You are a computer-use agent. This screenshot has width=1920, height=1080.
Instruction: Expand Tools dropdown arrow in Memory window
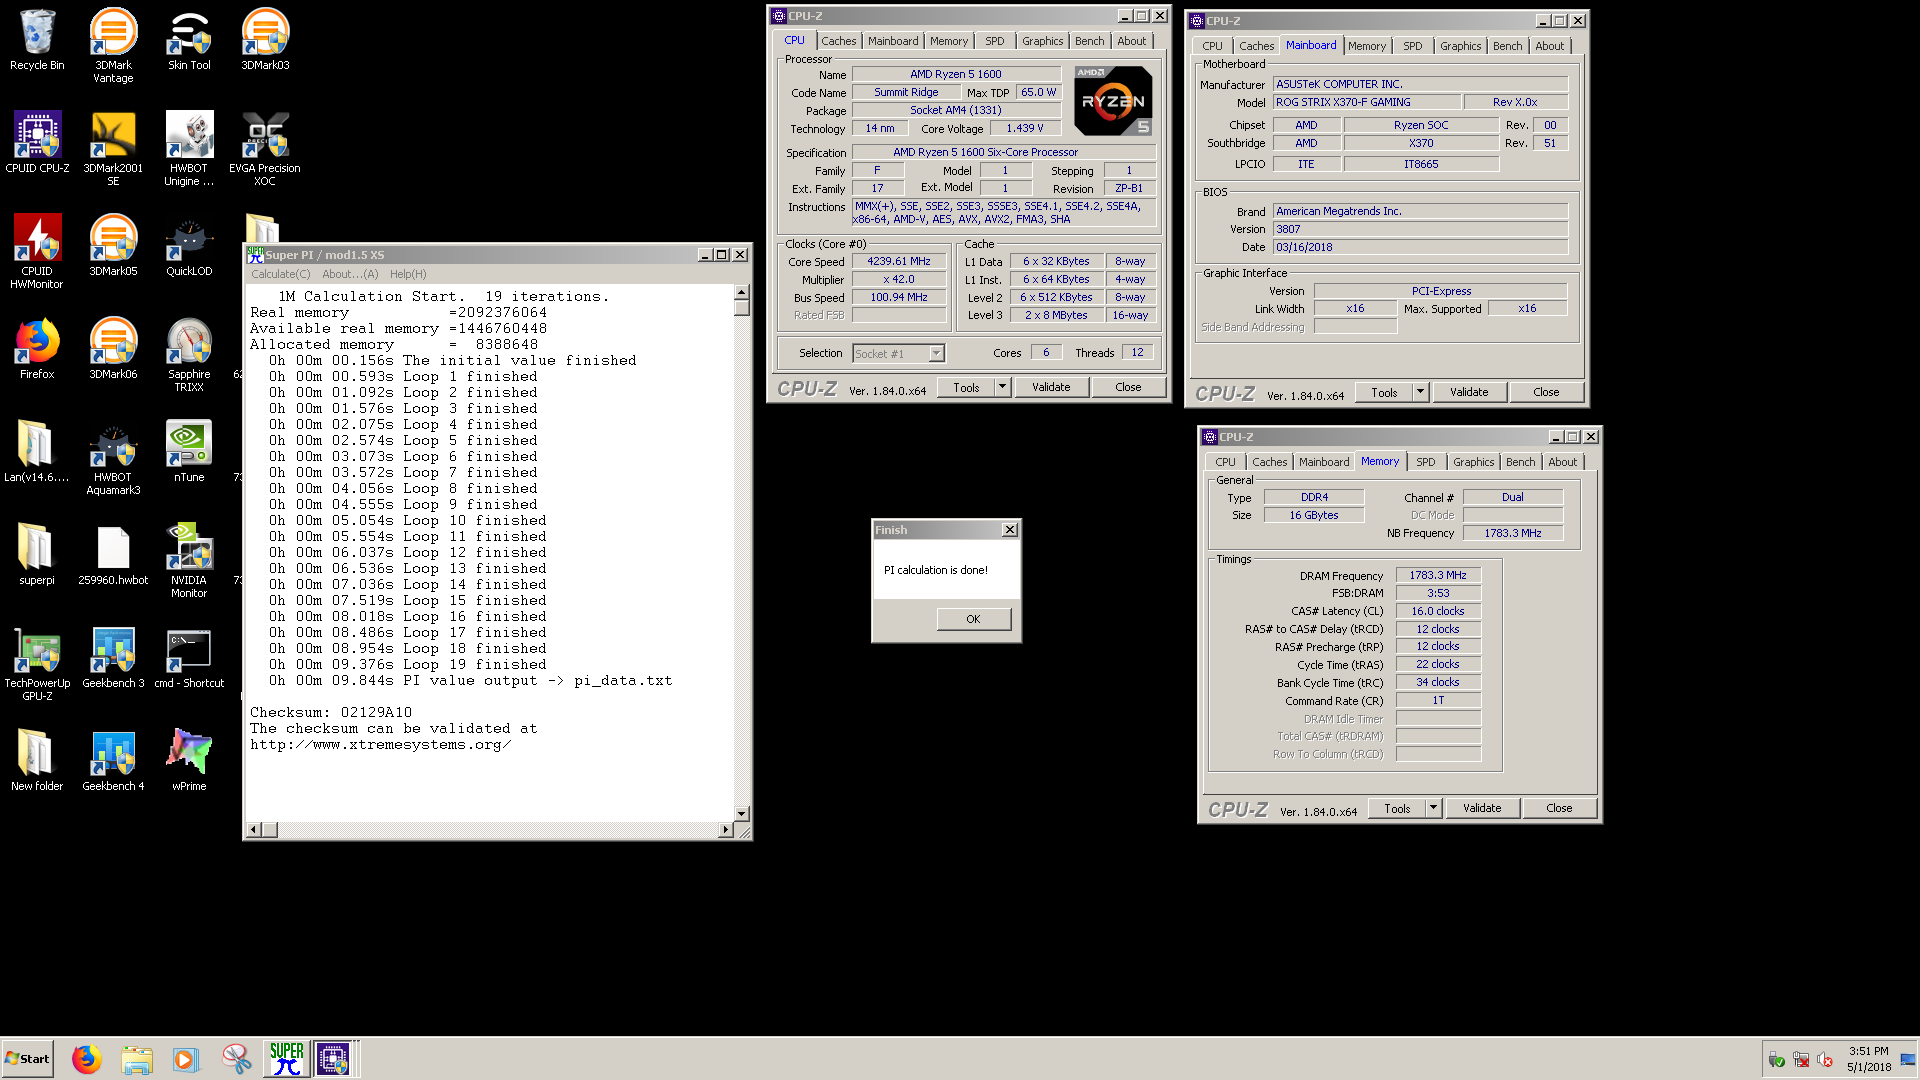(x=1433, y=808)
